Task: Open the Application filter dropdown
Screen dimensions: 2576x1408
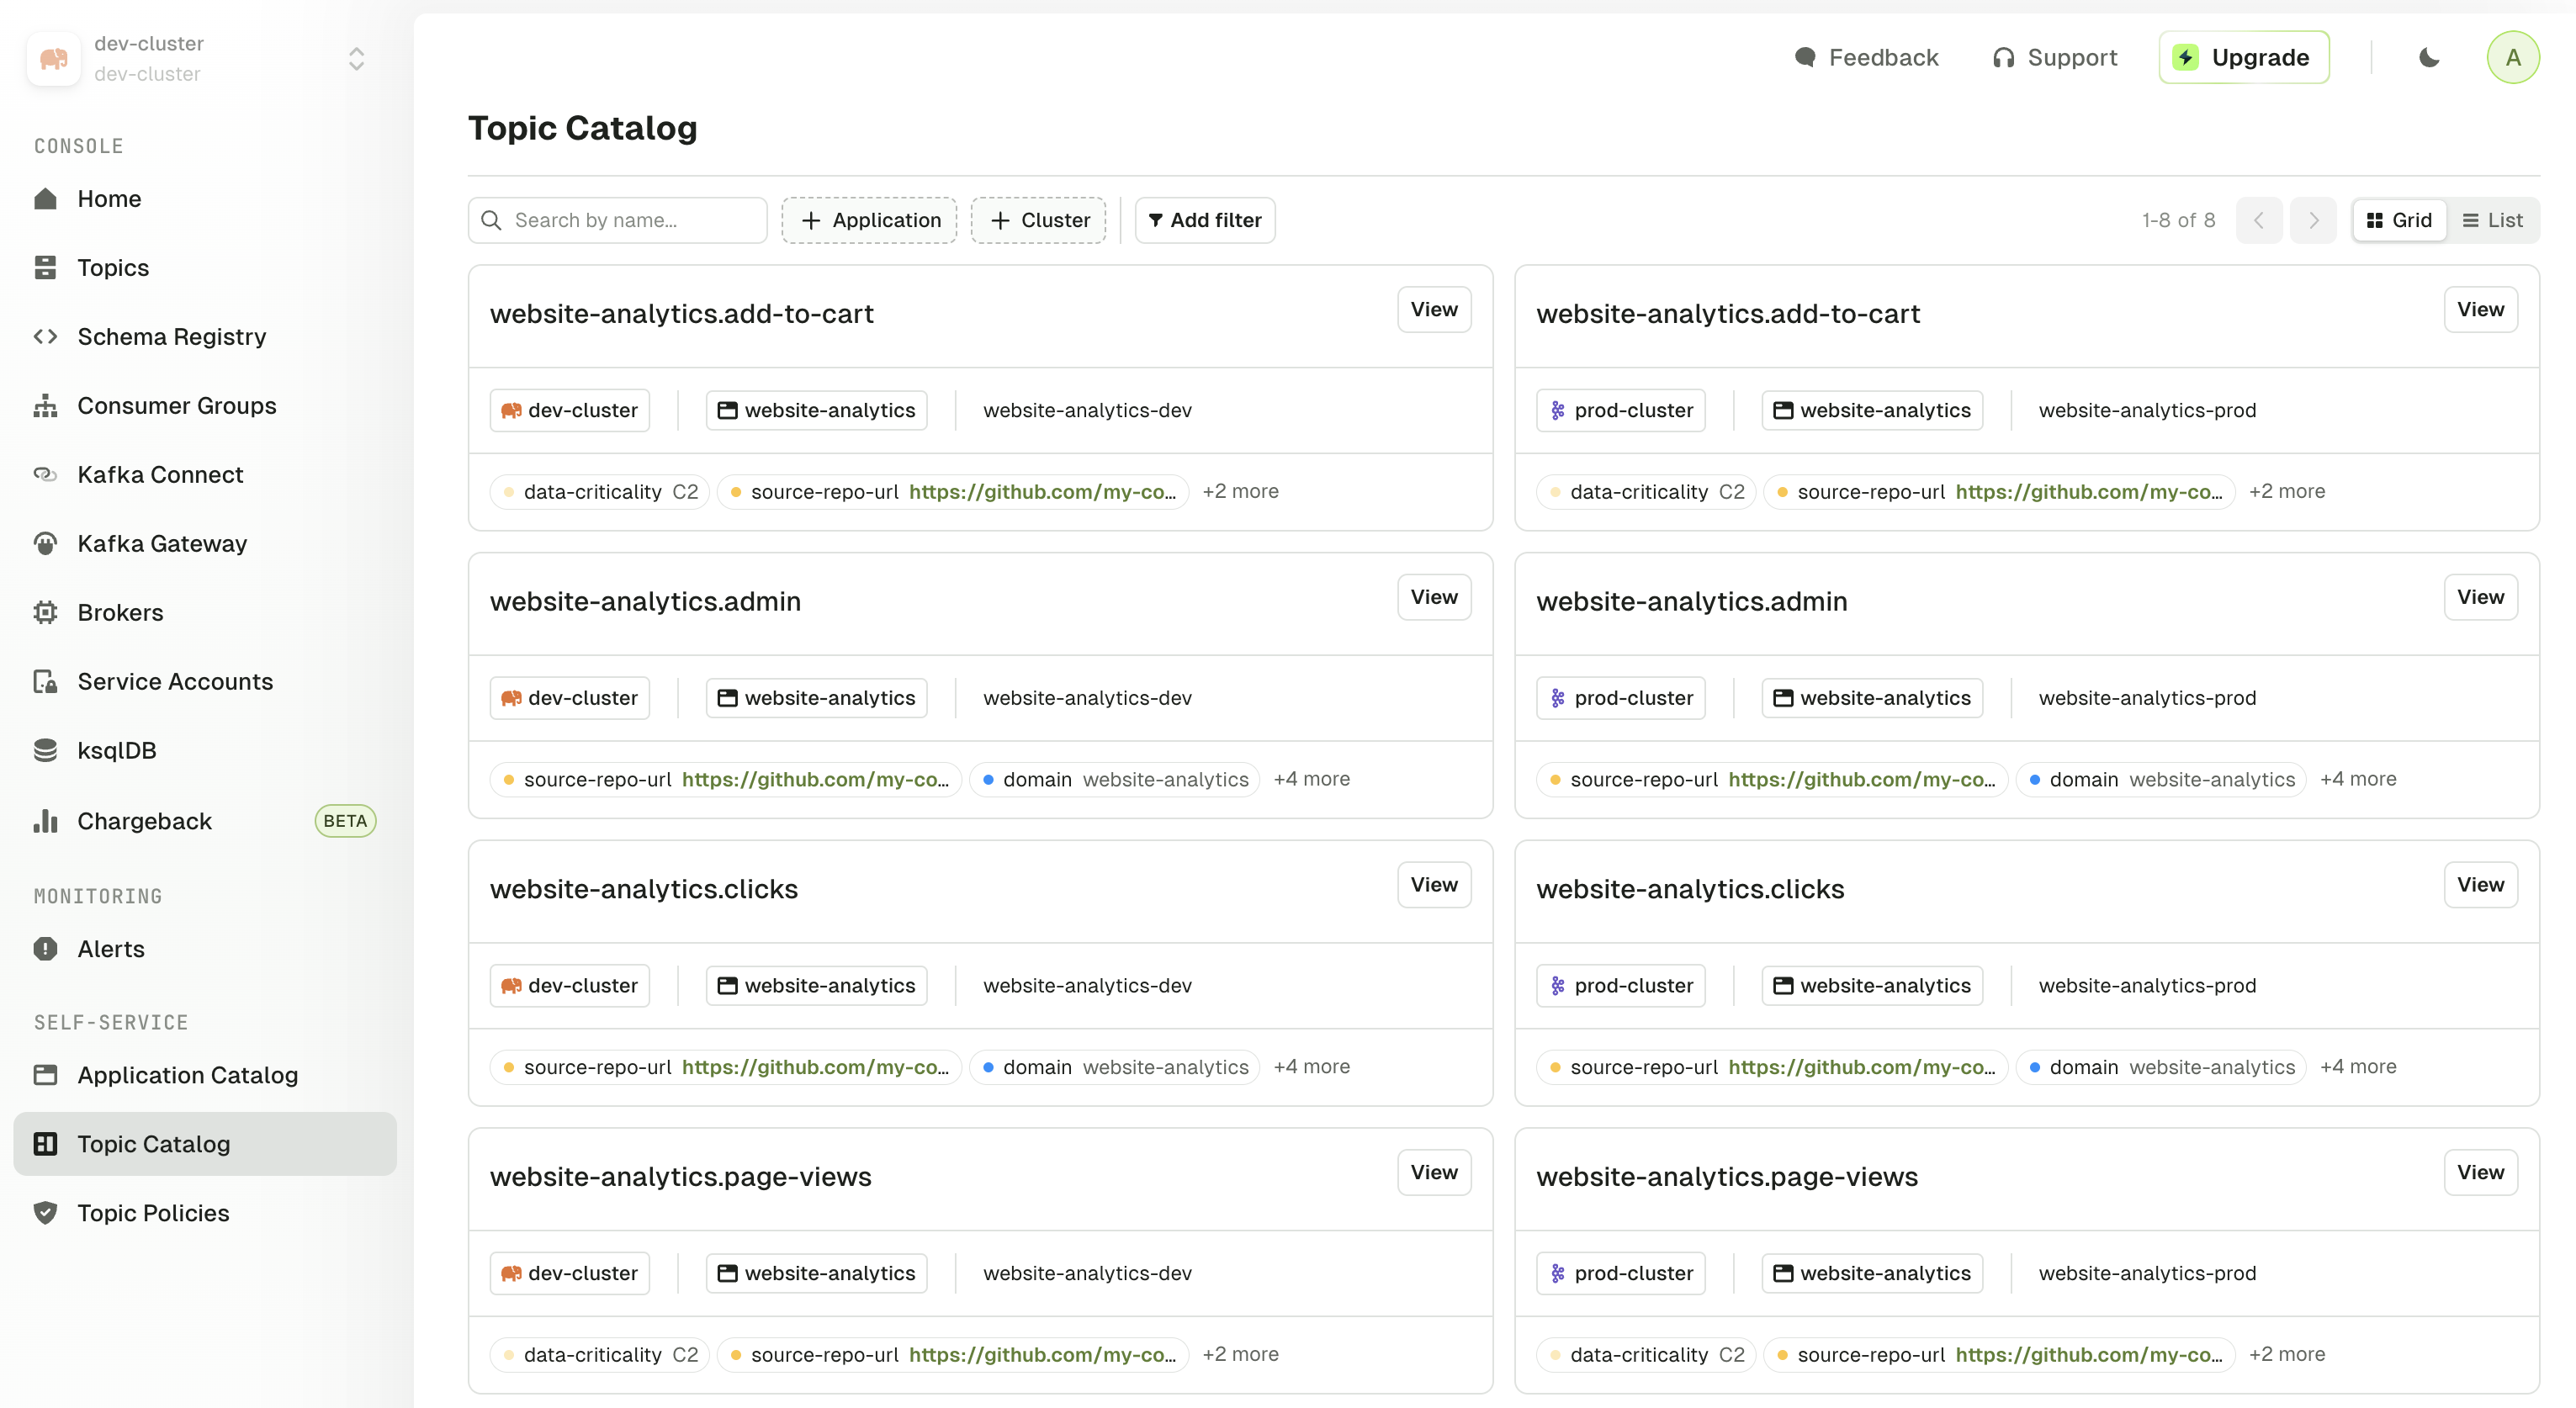Action: coord(869,220)
